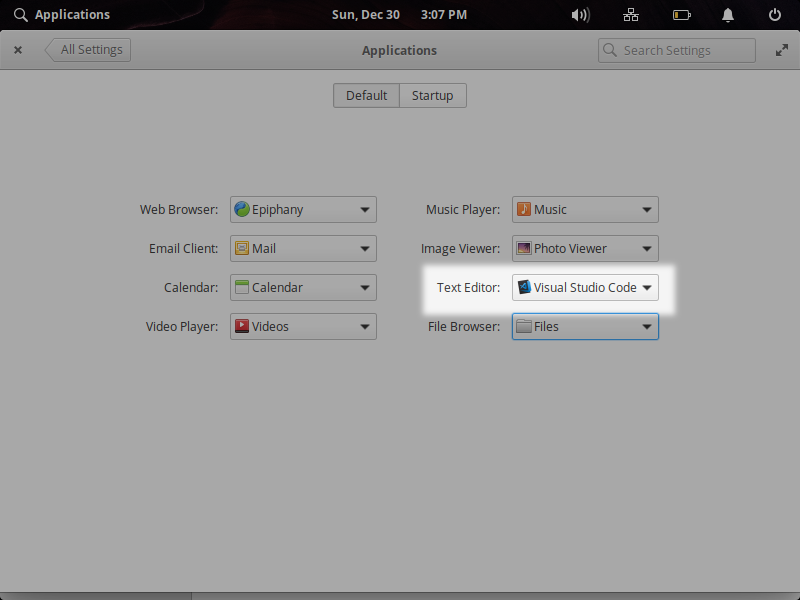Image resolution: width=800 pixels, height=600 pixels.
Task: Click the "Video Player:" label
Action: [182, 327]
